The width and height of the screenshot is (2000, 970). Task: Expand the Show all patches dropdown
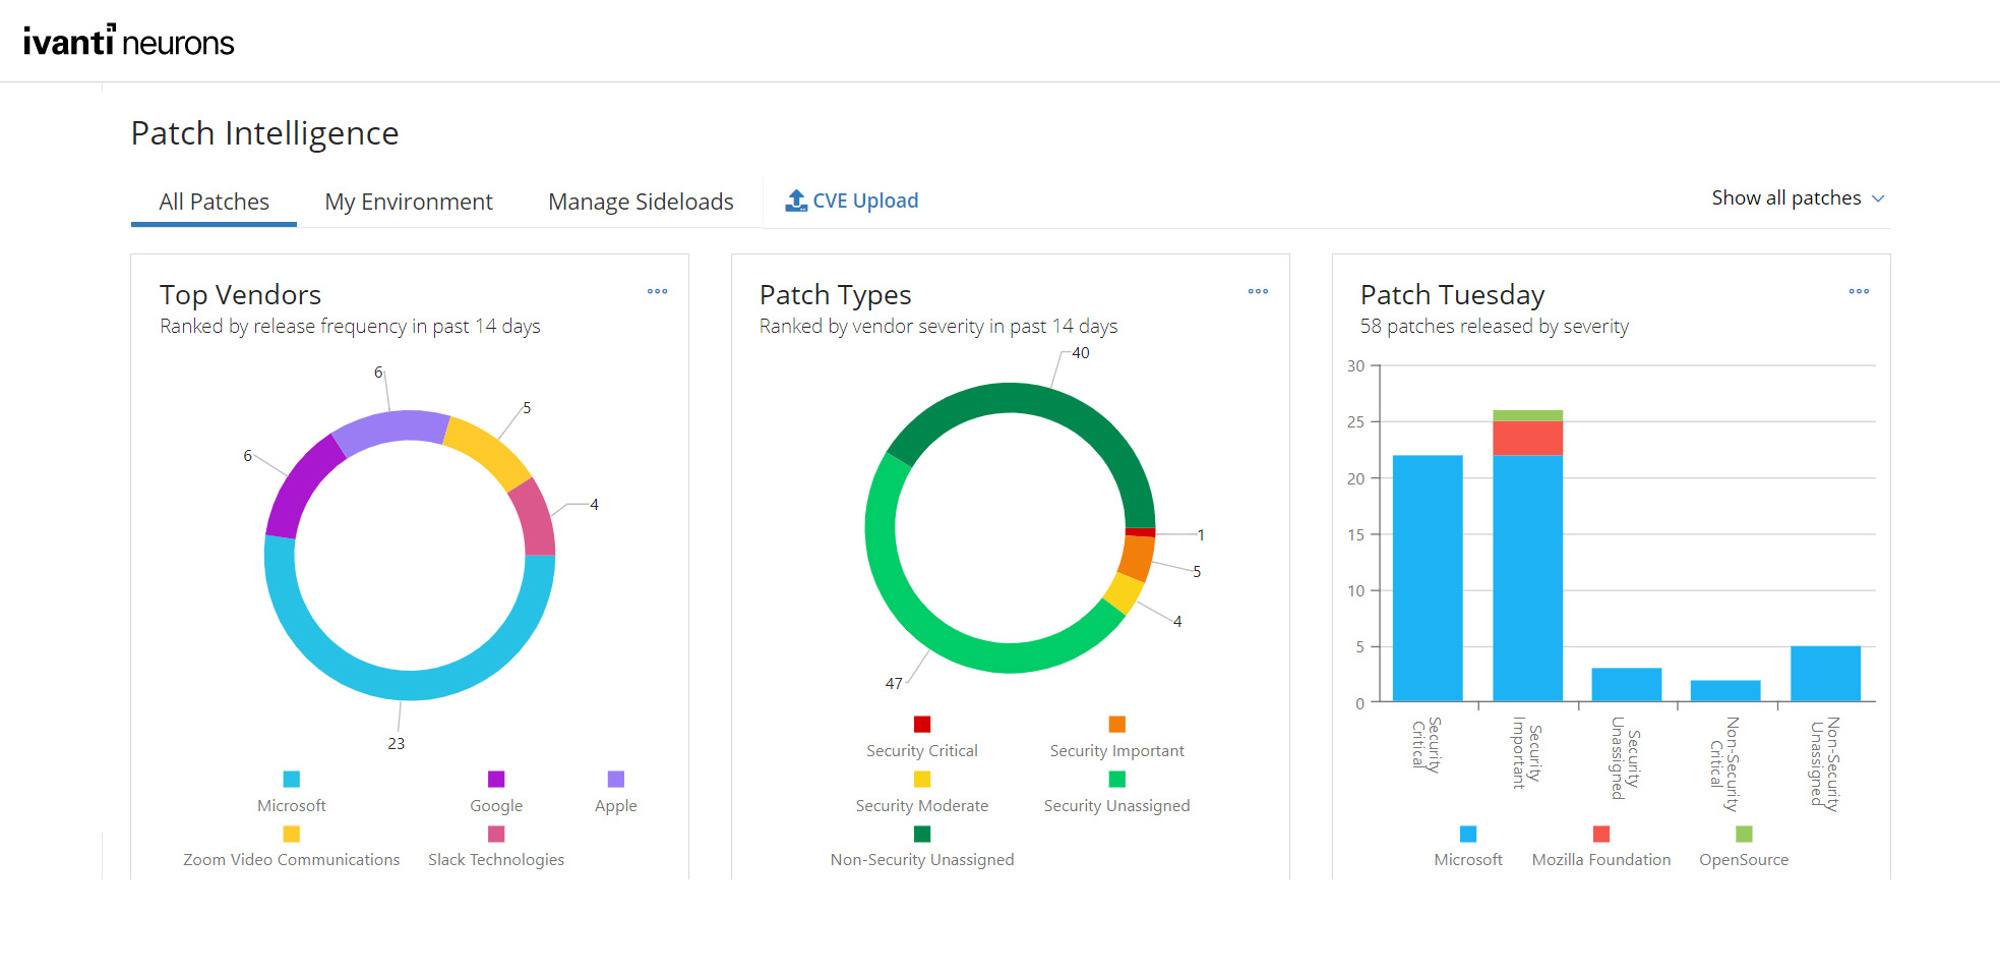[x=1797, y=198]
